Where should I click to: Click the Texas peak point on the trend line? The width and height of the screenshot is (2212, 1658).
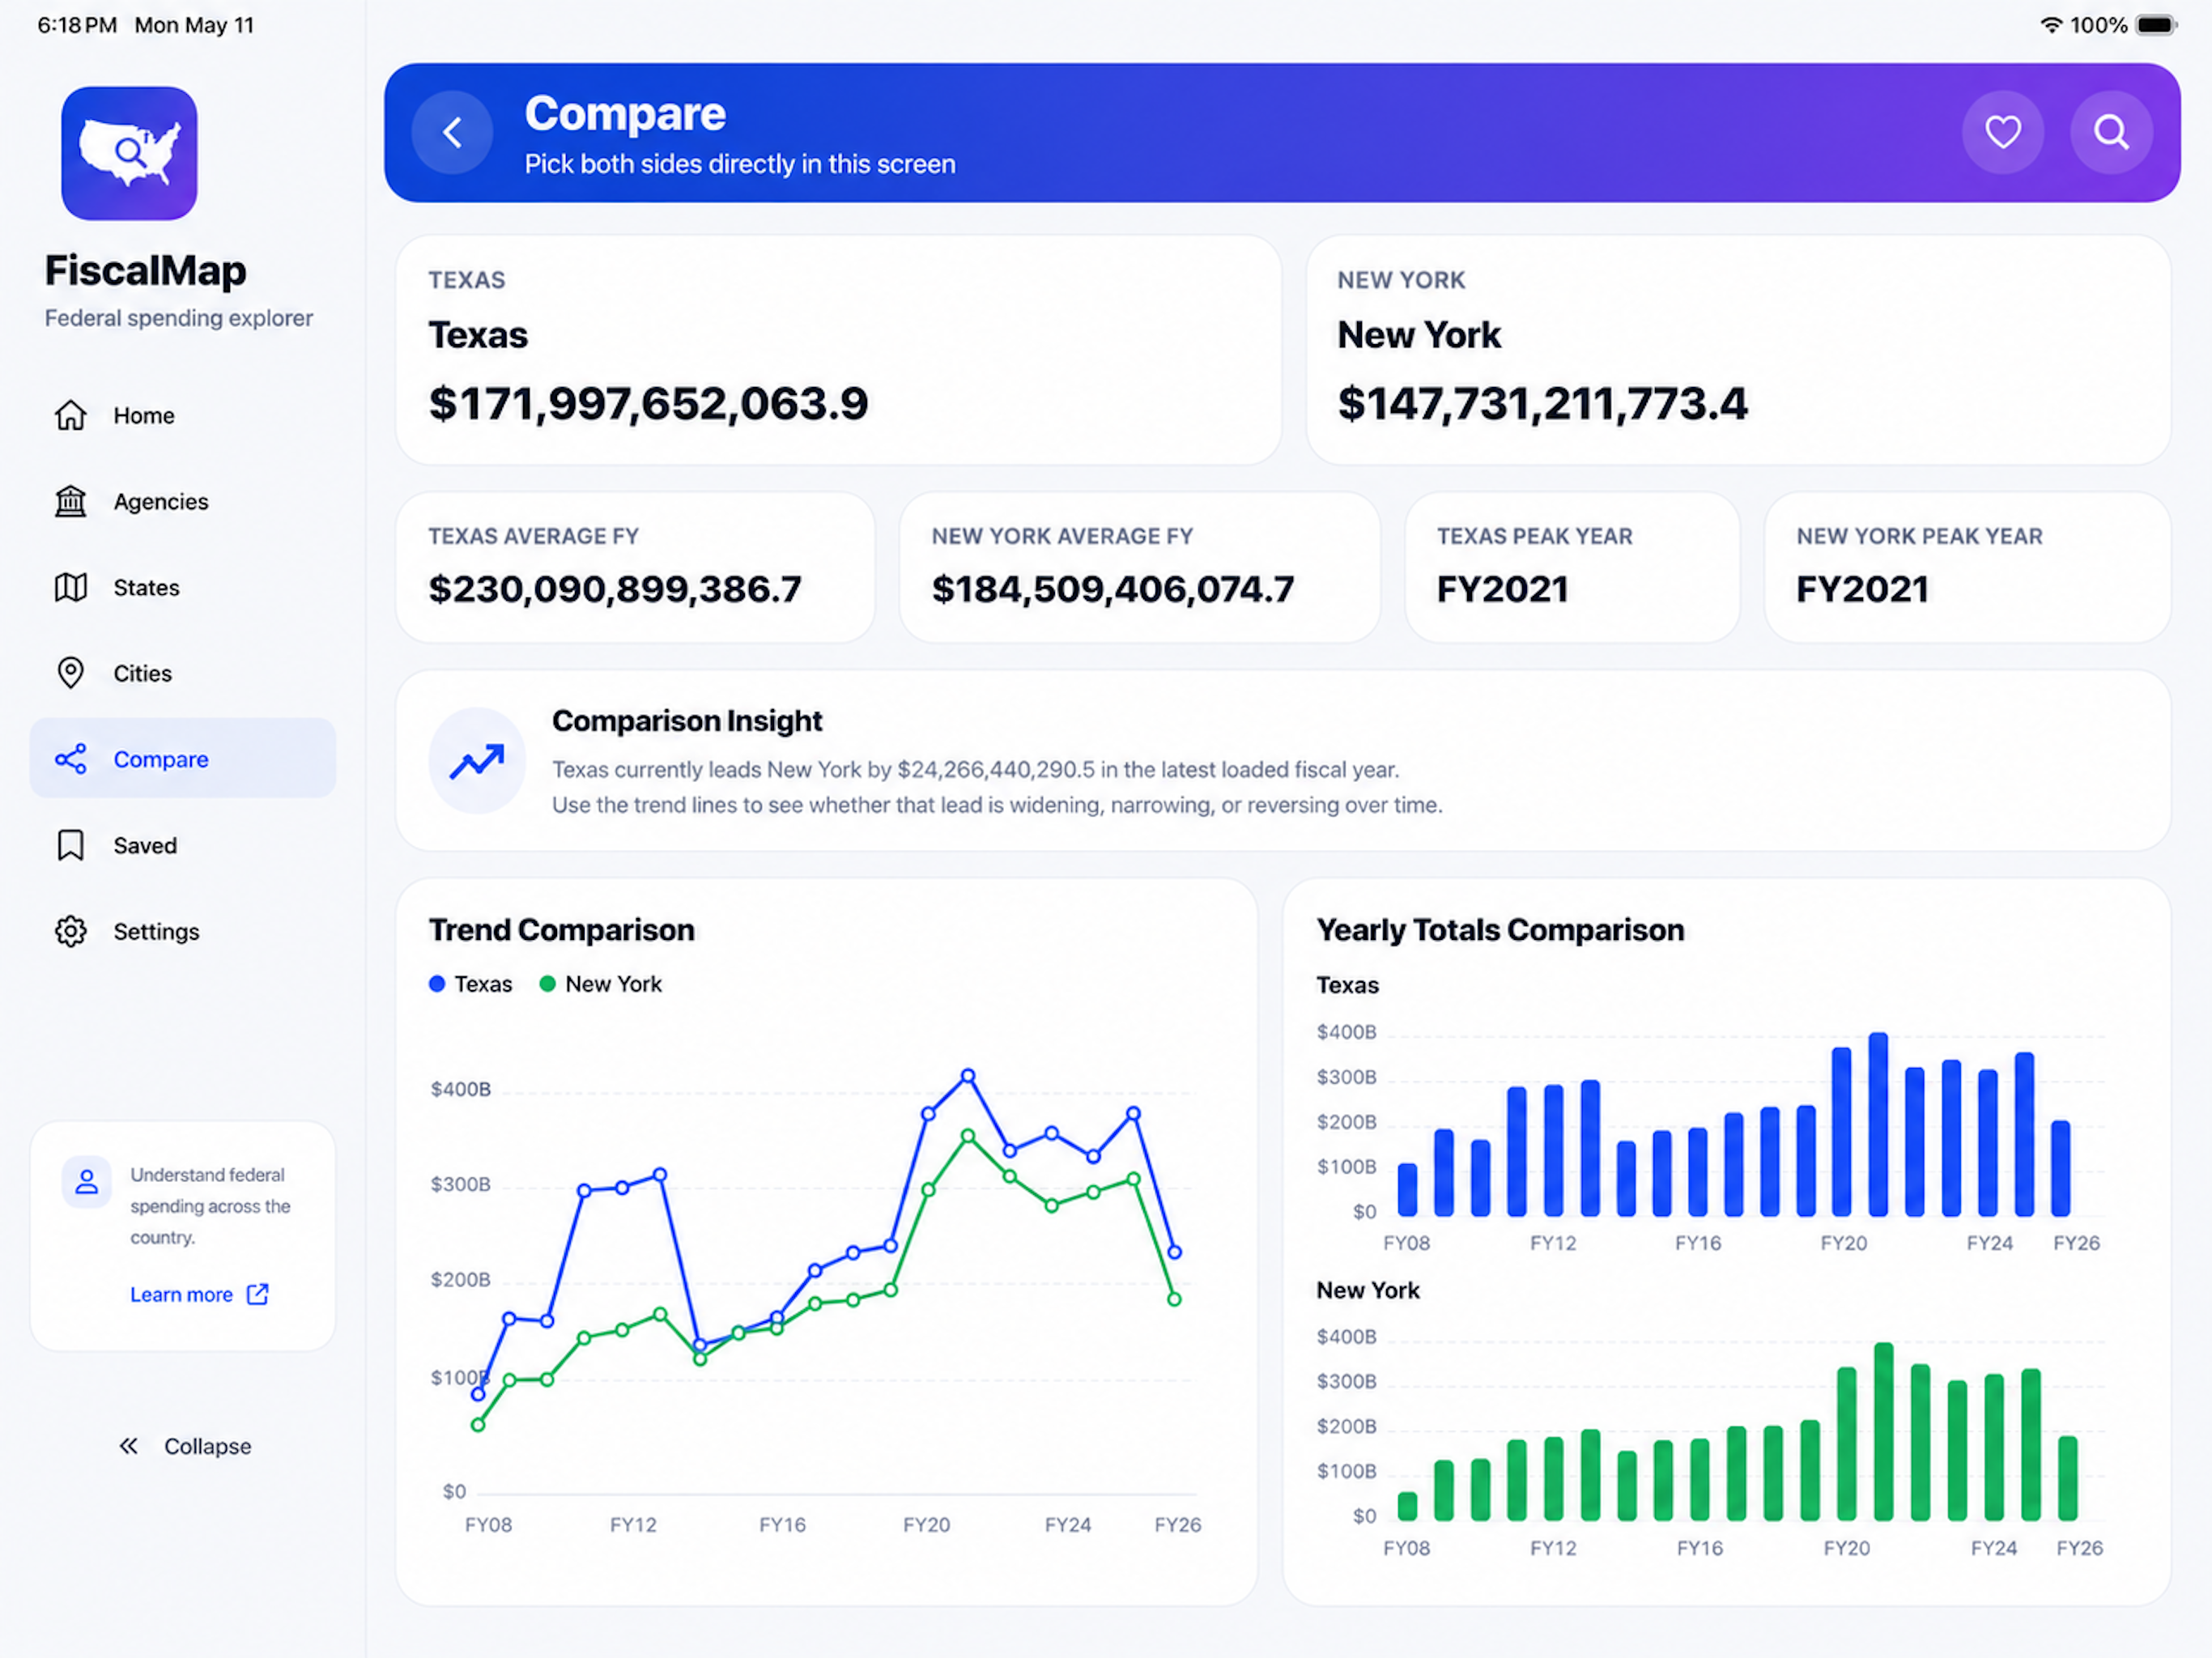[x=968, y=1076]
